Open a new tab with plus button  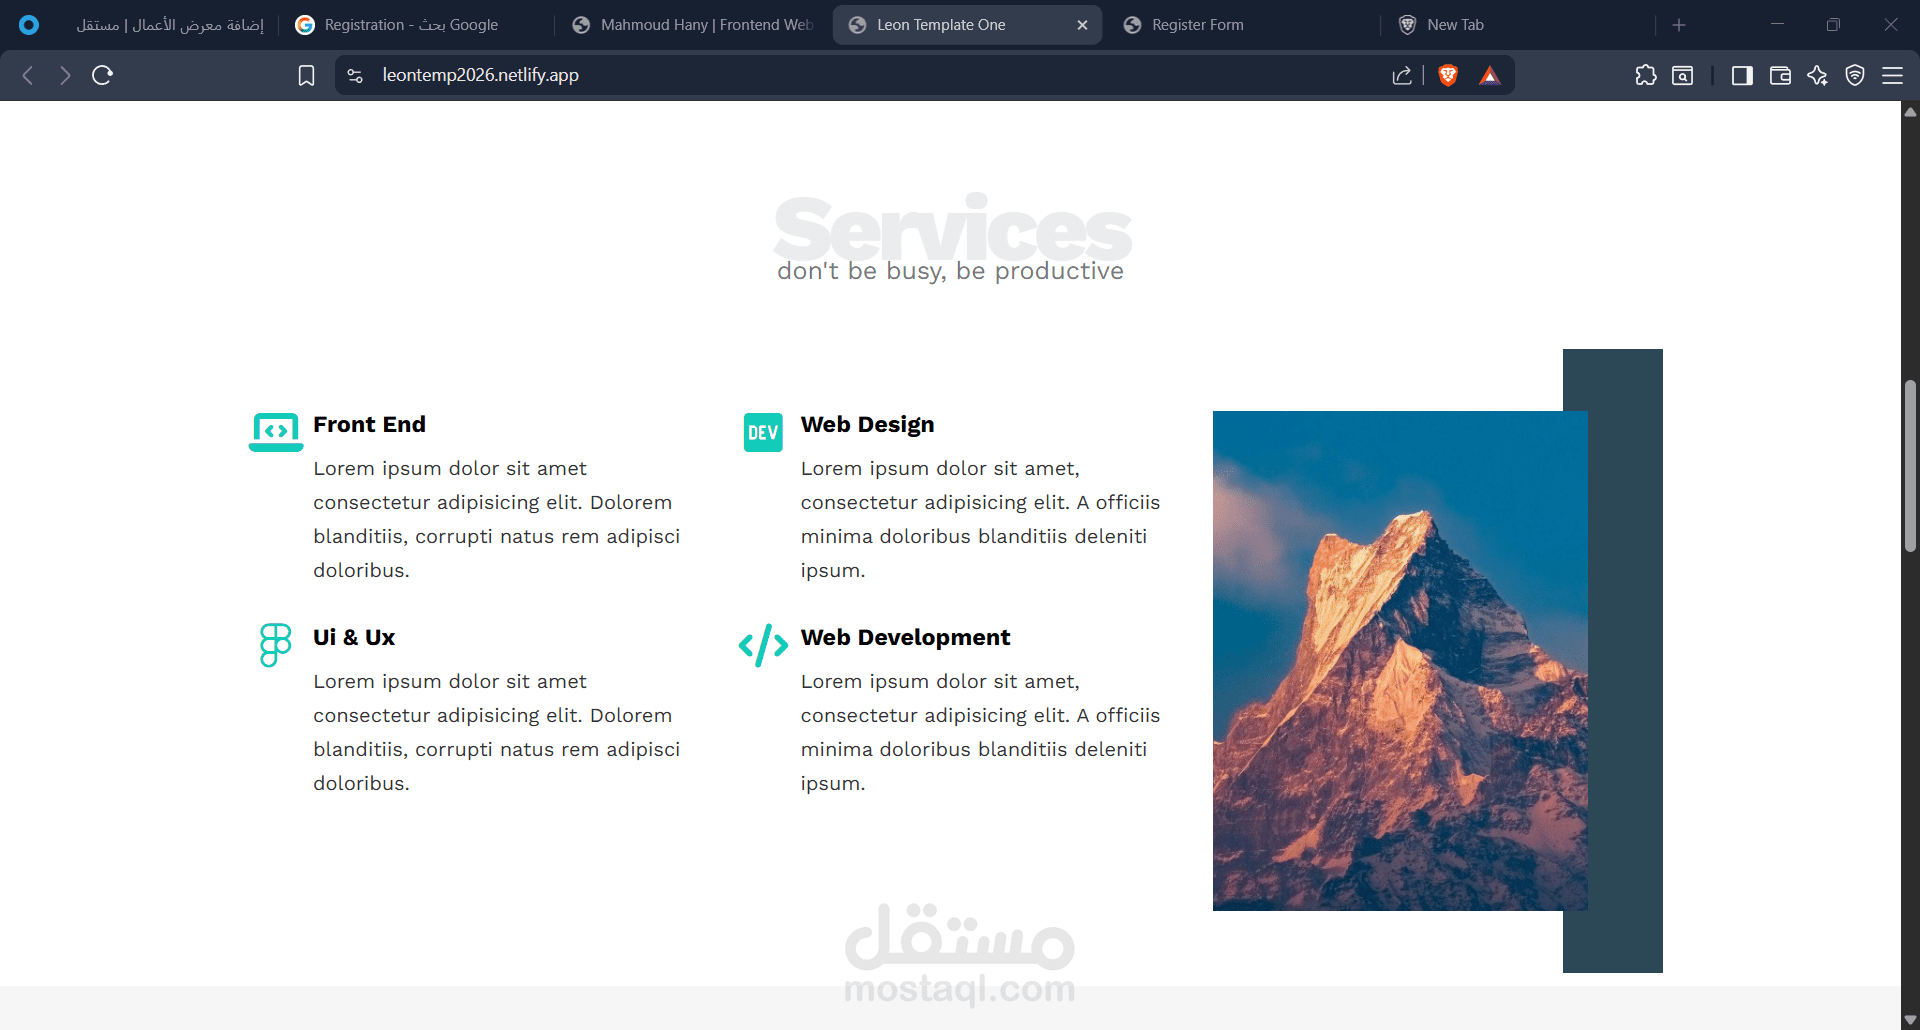(x=1679, y=25)
